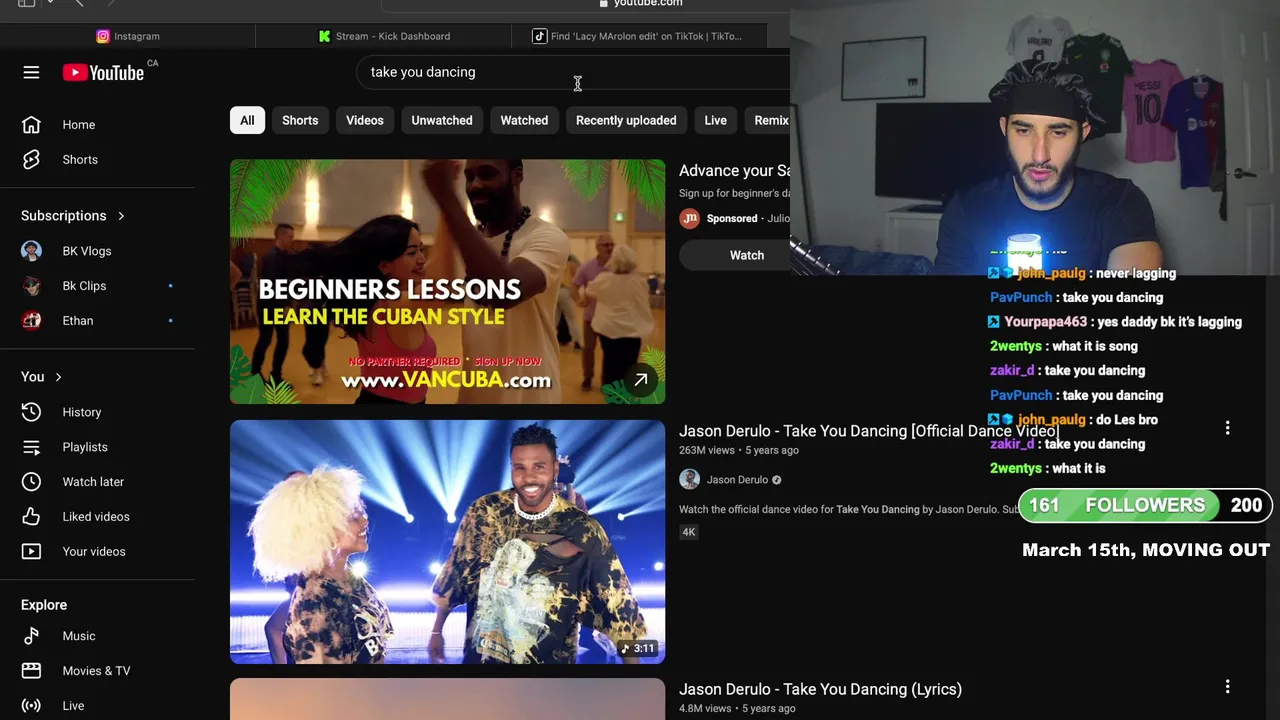Image resolution: width=1280 pixels, height=720 pixels.
Task: Open Jason Derulo Take You Dancing video title
Action: (867, 431)
